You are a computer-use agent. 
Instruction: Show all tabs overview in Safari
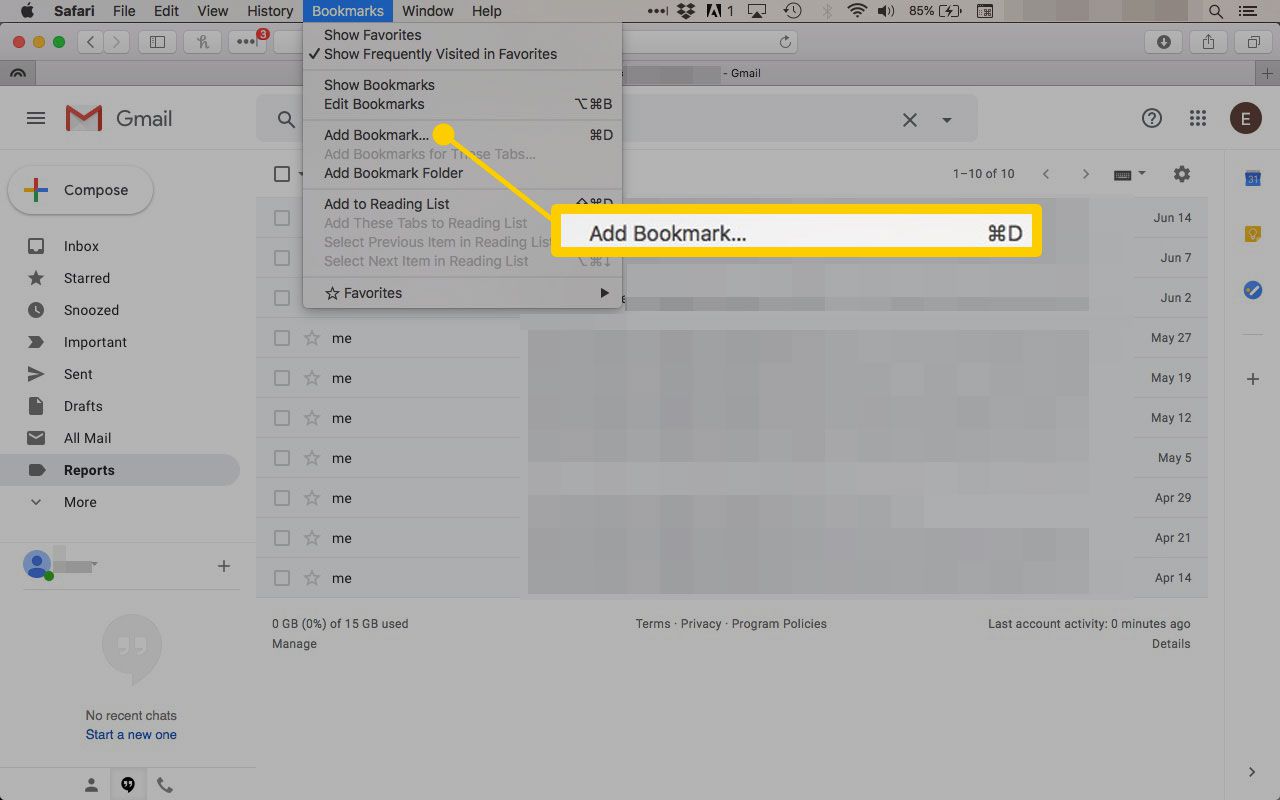[x=1253, y=42]
